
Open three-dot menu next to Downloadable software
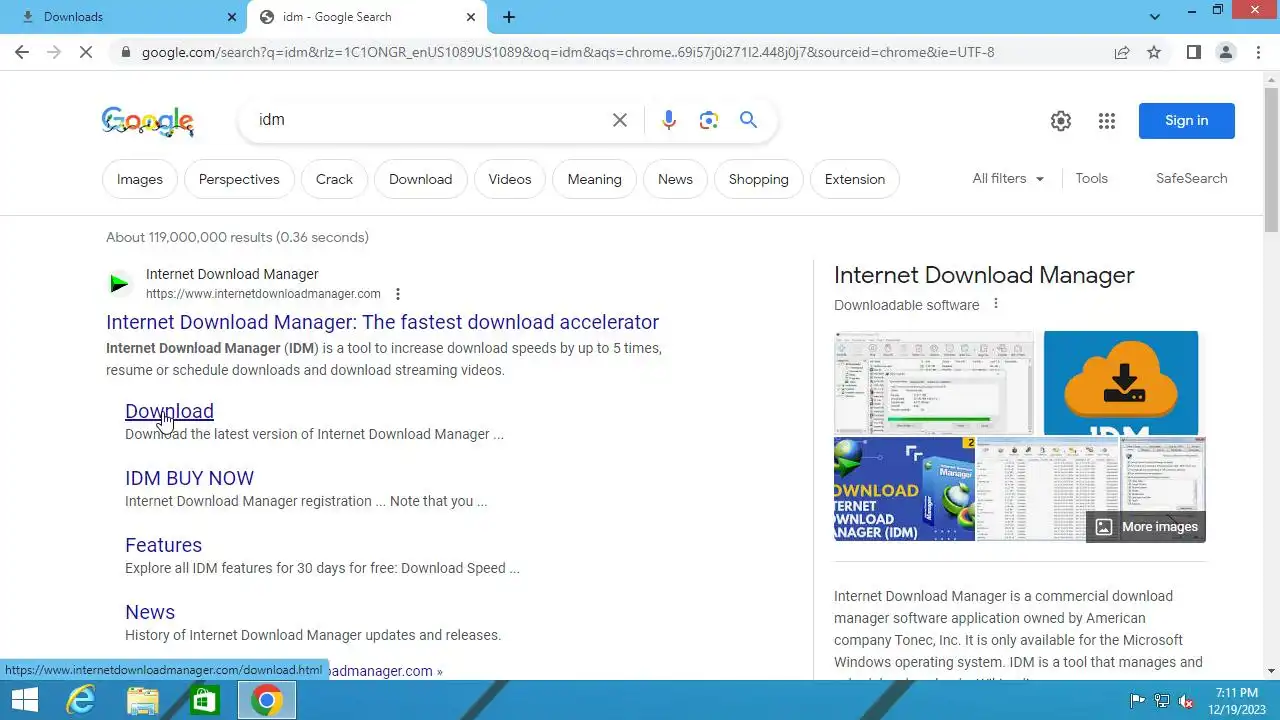coord(995,304)
